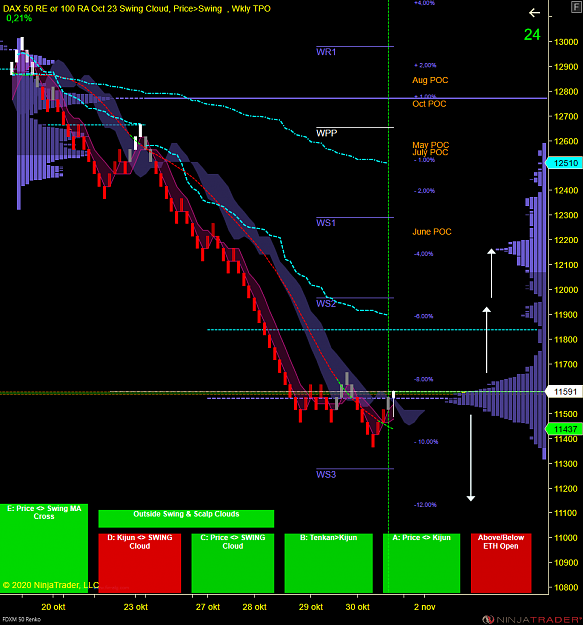The width and height of the screenshot is (583, 625).
Task: Click the WS2 pivot label
Action: coord(326,303)
